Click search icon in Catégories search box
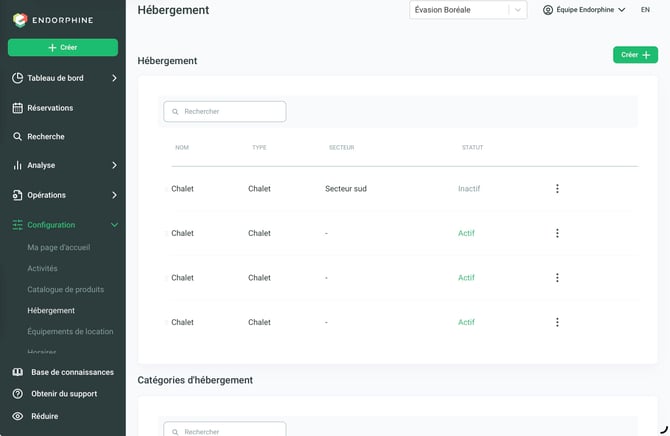670x436 pixels. pyautogui.click(x=175, y=432)
